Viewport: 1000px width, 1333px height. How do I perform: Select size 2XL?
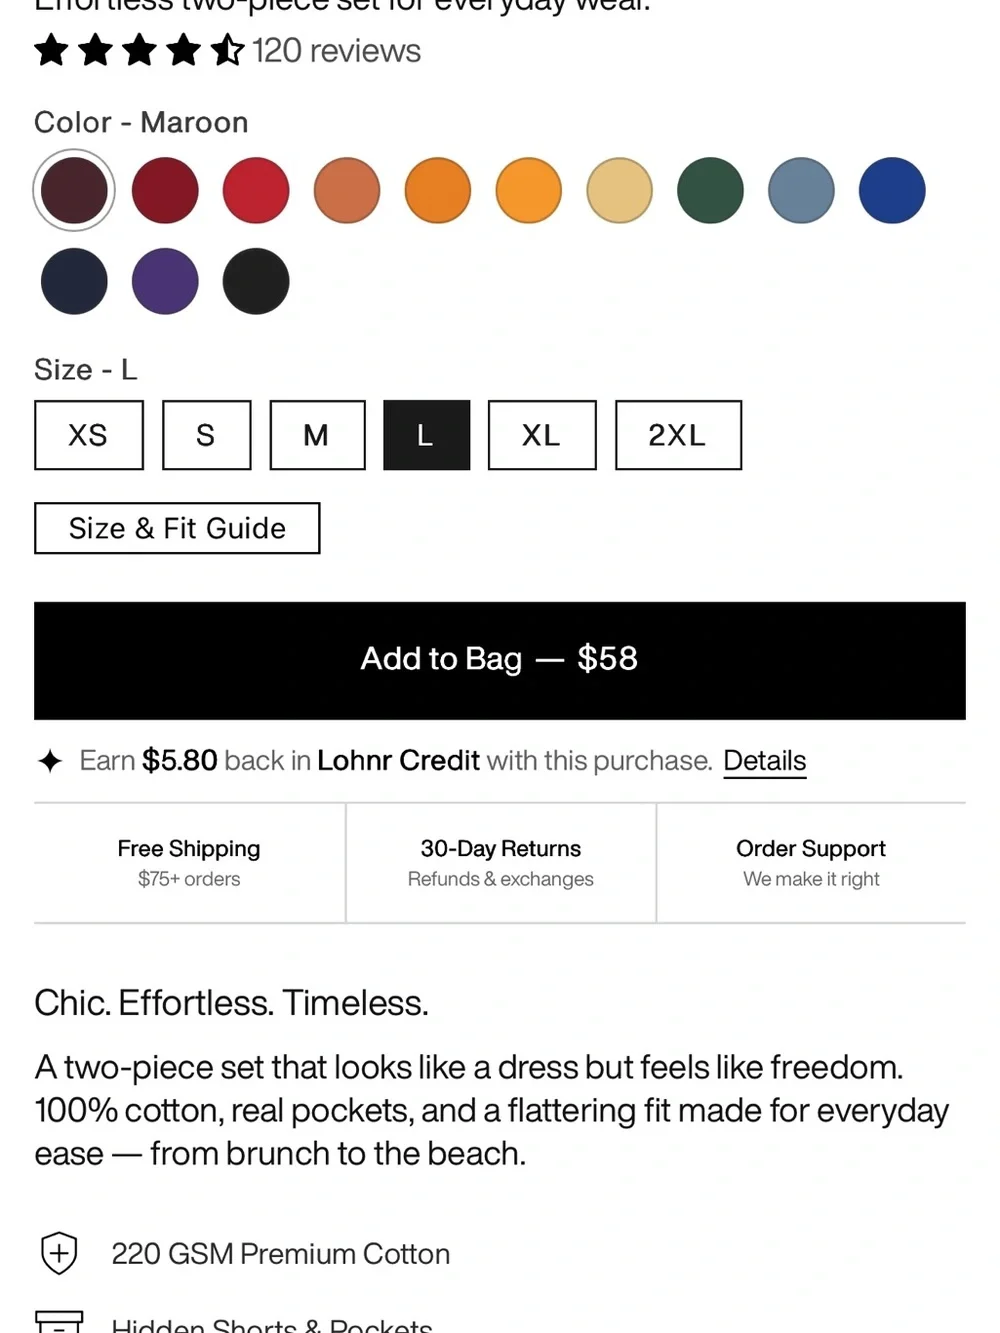tap(678, 435)
